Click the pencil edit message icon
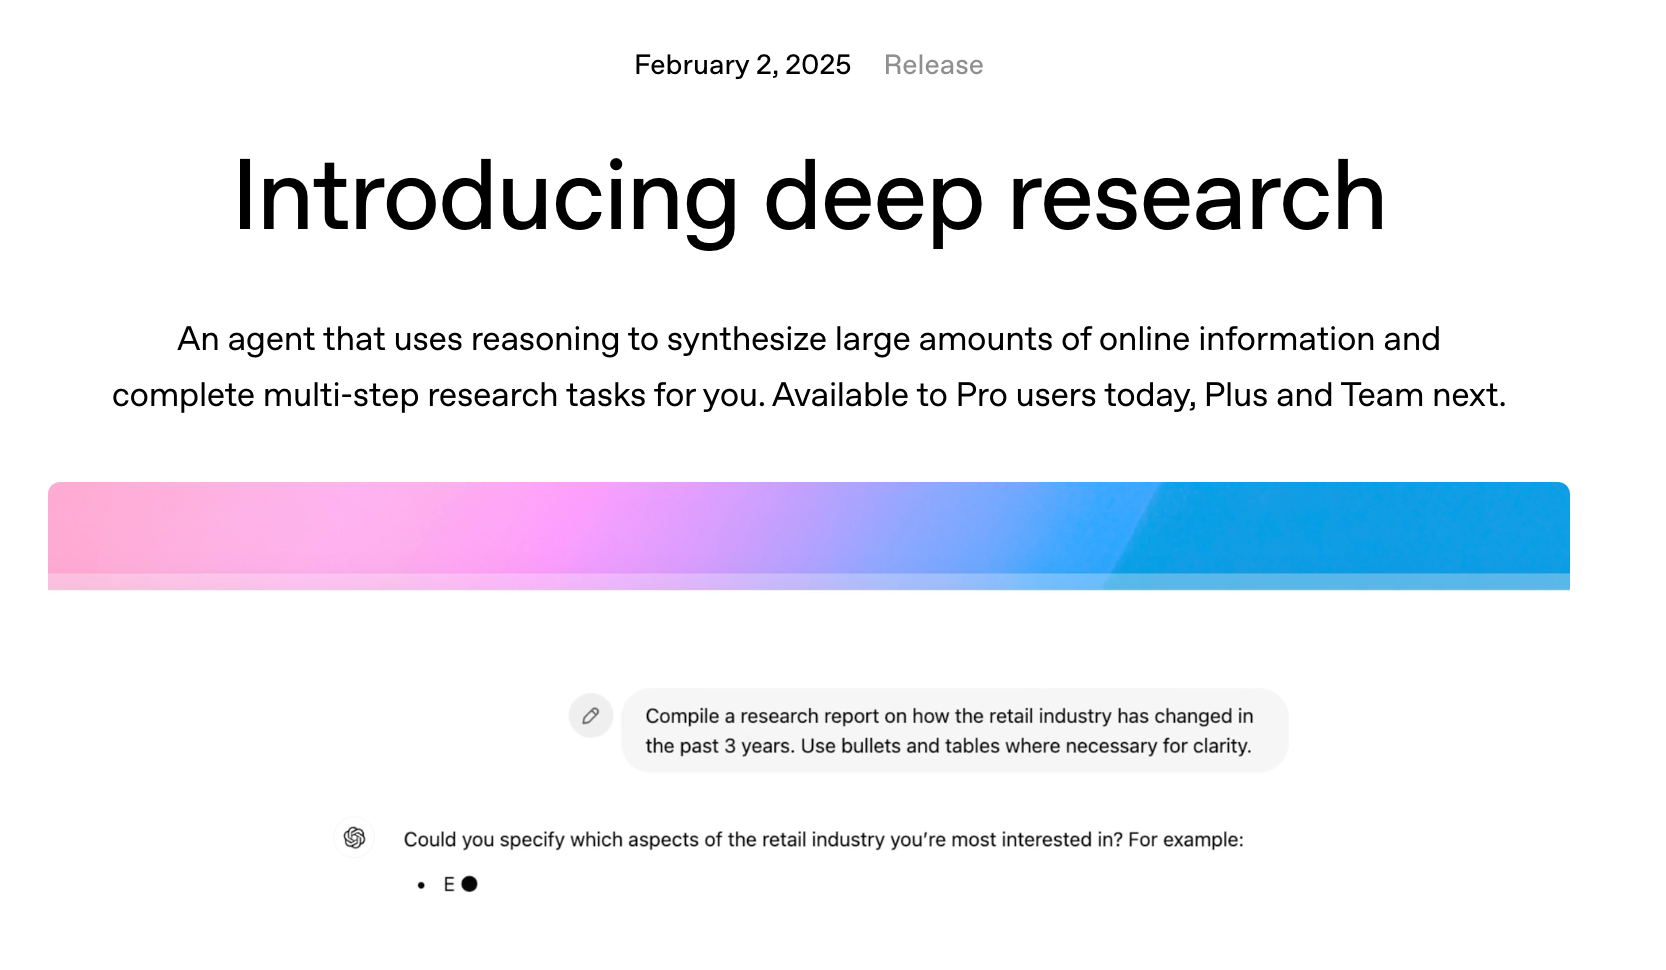This screenshot has width=1666, height=970. tap(591, 716)
